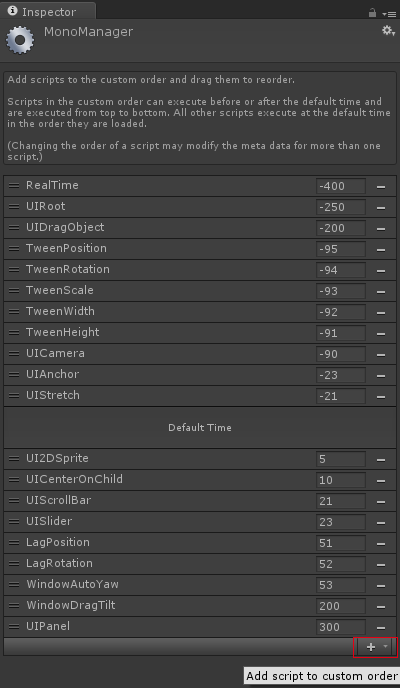This screenshot has width=400, height=688.
Task: Click minus button next to TweenScale
Action: point(381,292)
